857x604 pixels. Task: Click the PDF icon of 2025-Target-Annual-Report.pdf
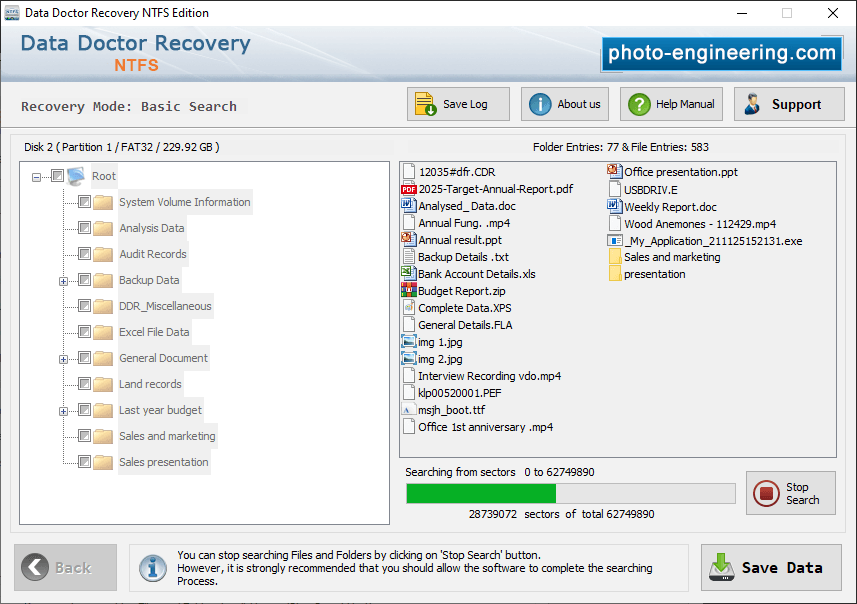(408, 189)
